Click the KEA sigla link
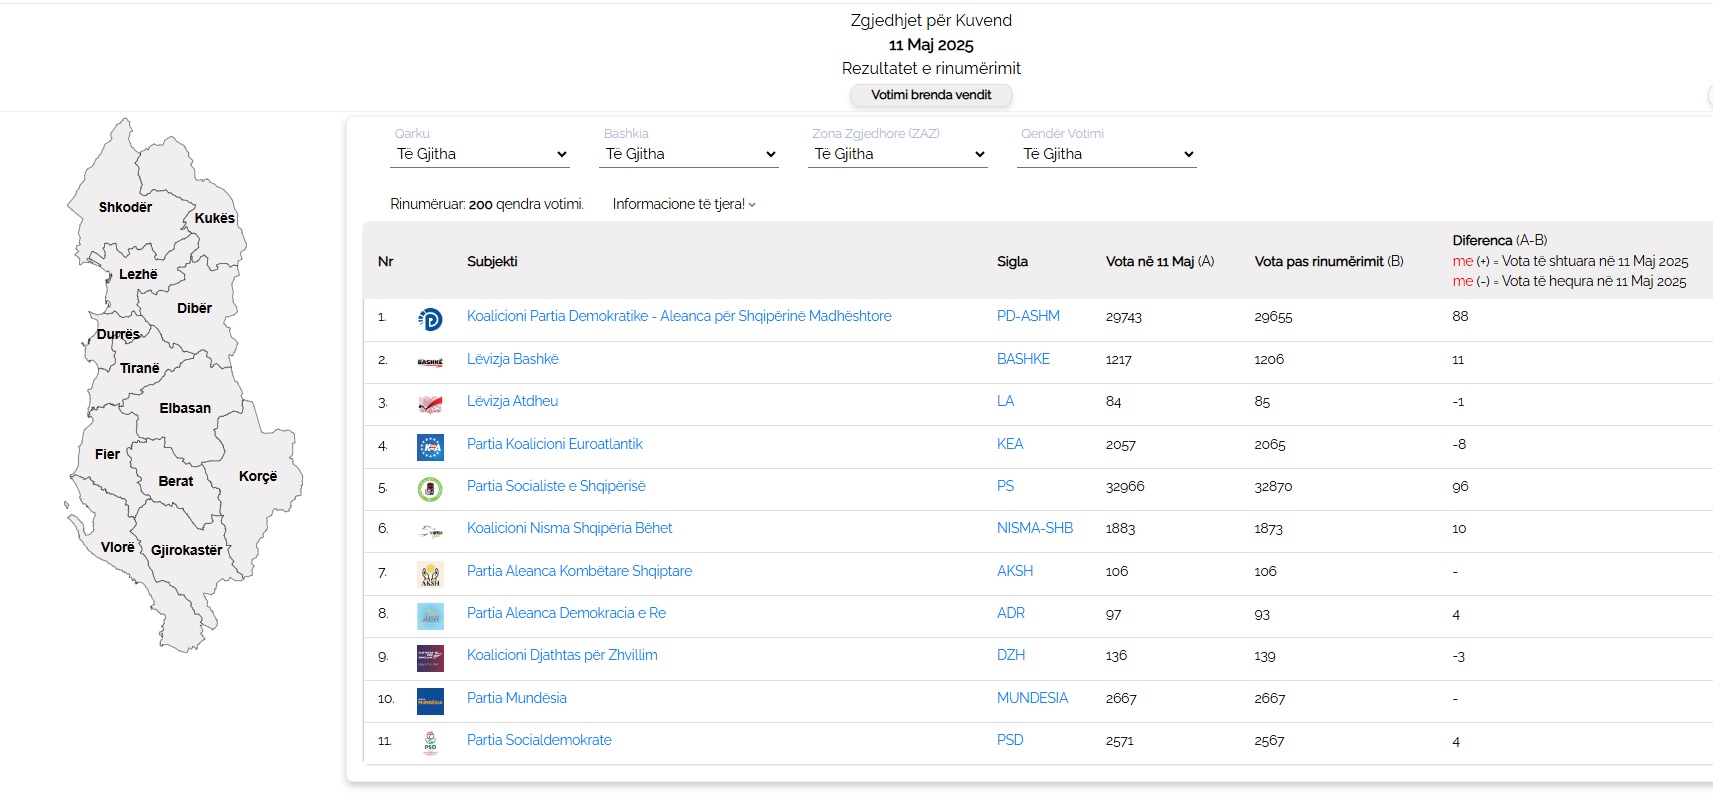 [x=1010, y=444]
